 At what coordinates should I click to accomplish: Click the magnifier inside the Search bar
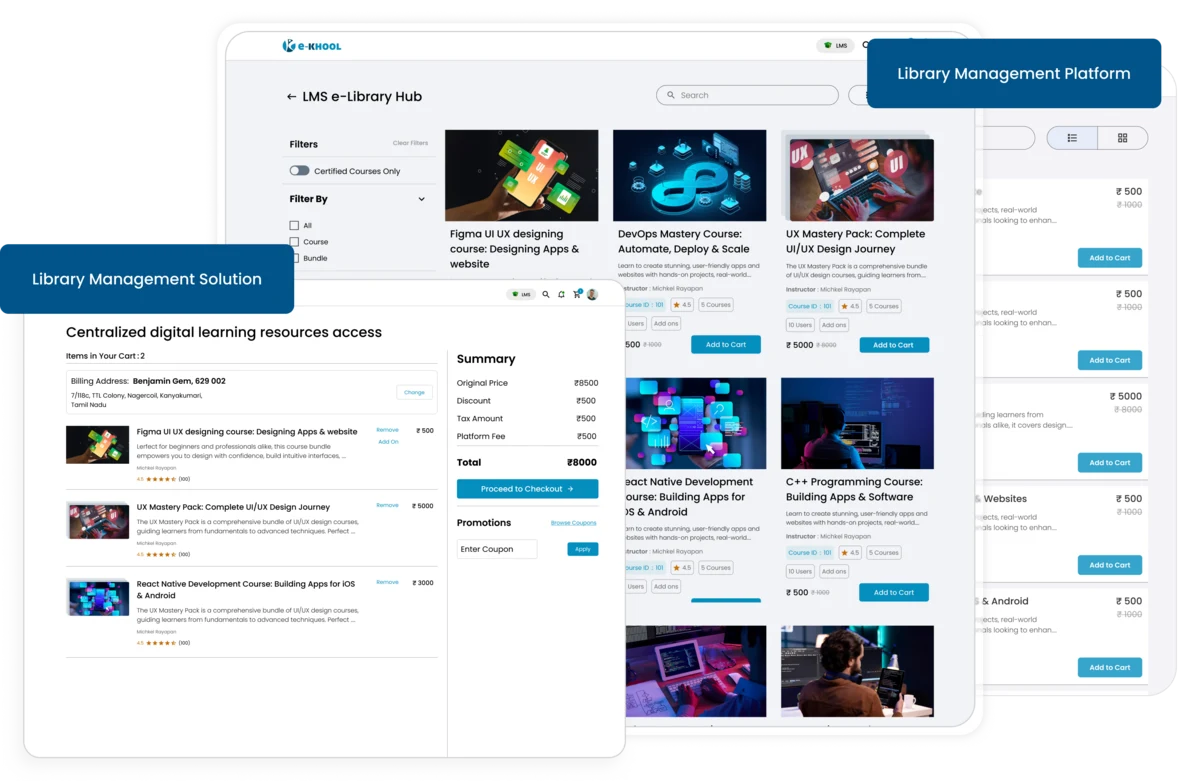click(x=671, y=94)
